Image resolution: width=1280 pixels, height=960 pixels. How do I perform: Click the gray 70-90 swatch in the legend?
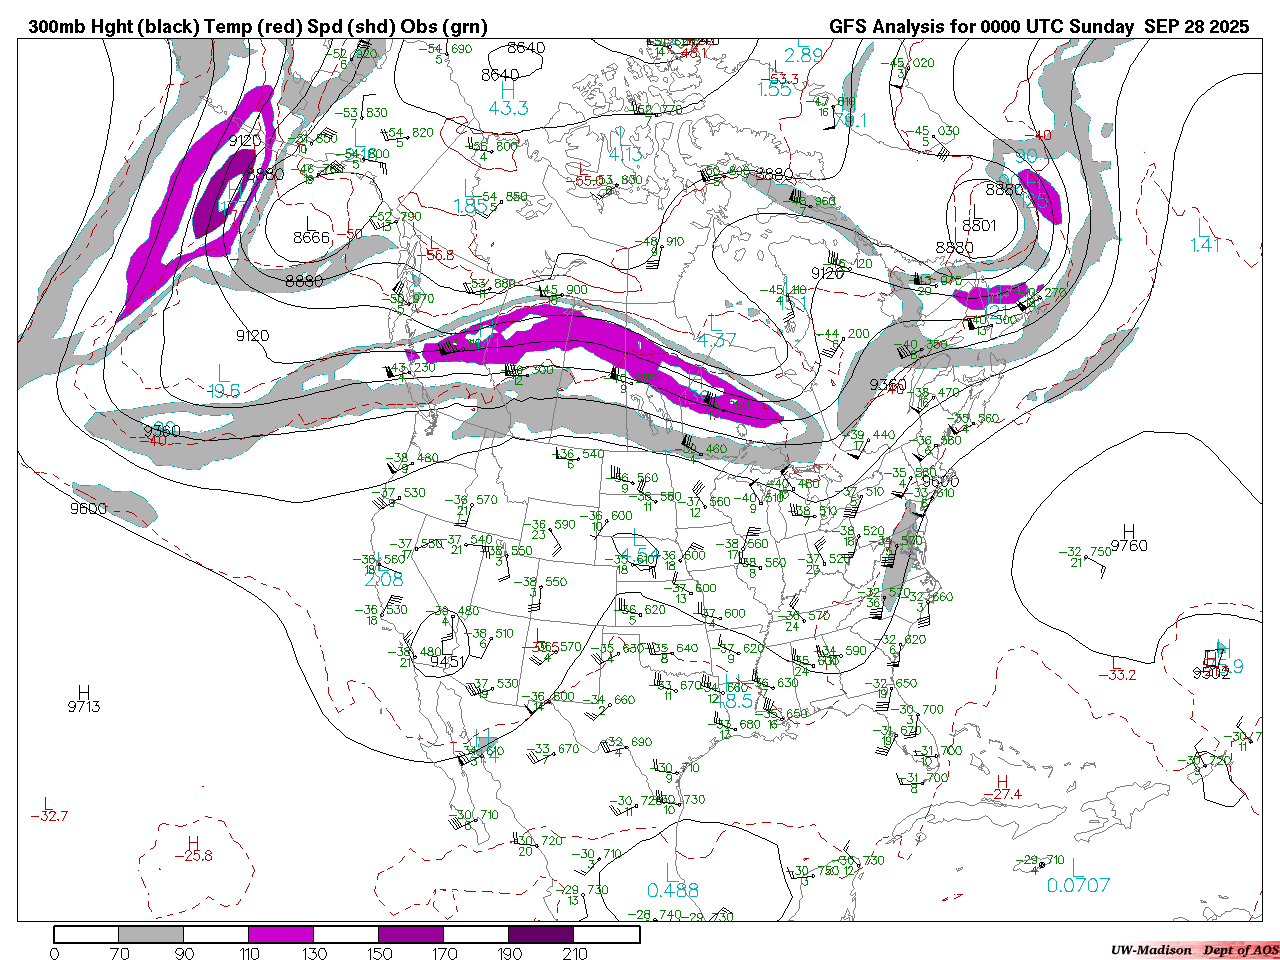[x=151, y=935]
